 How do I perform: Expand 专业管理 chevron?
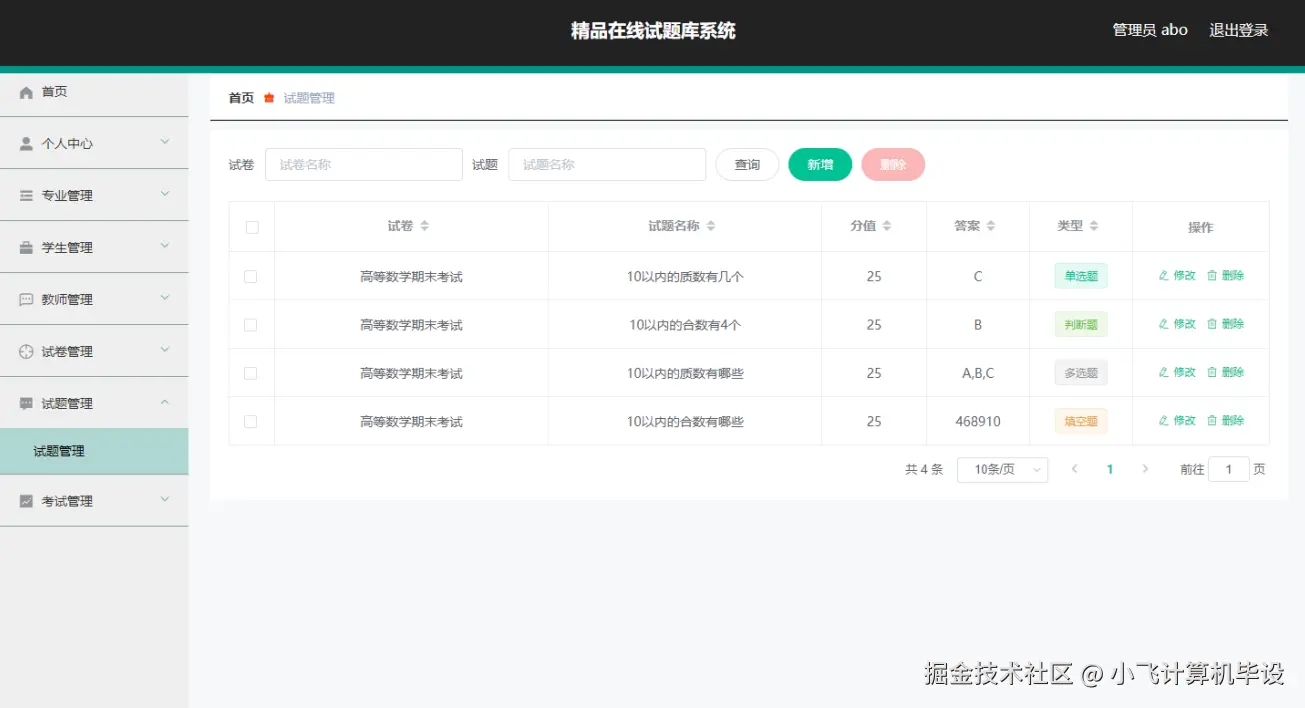click(x=165, y=194)
